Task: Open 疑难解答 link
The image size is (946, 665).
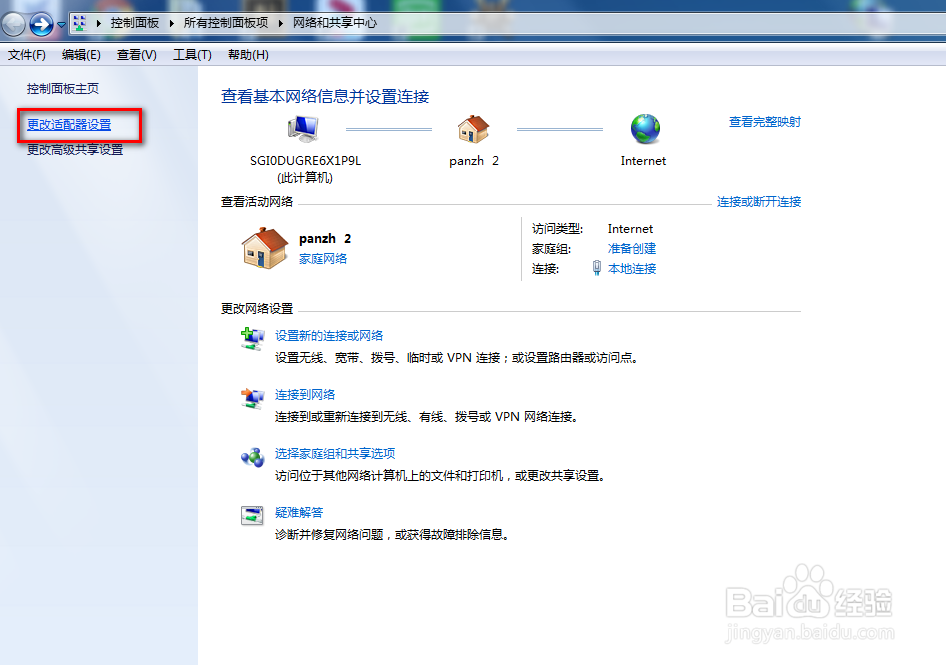Action: point(299,512)
